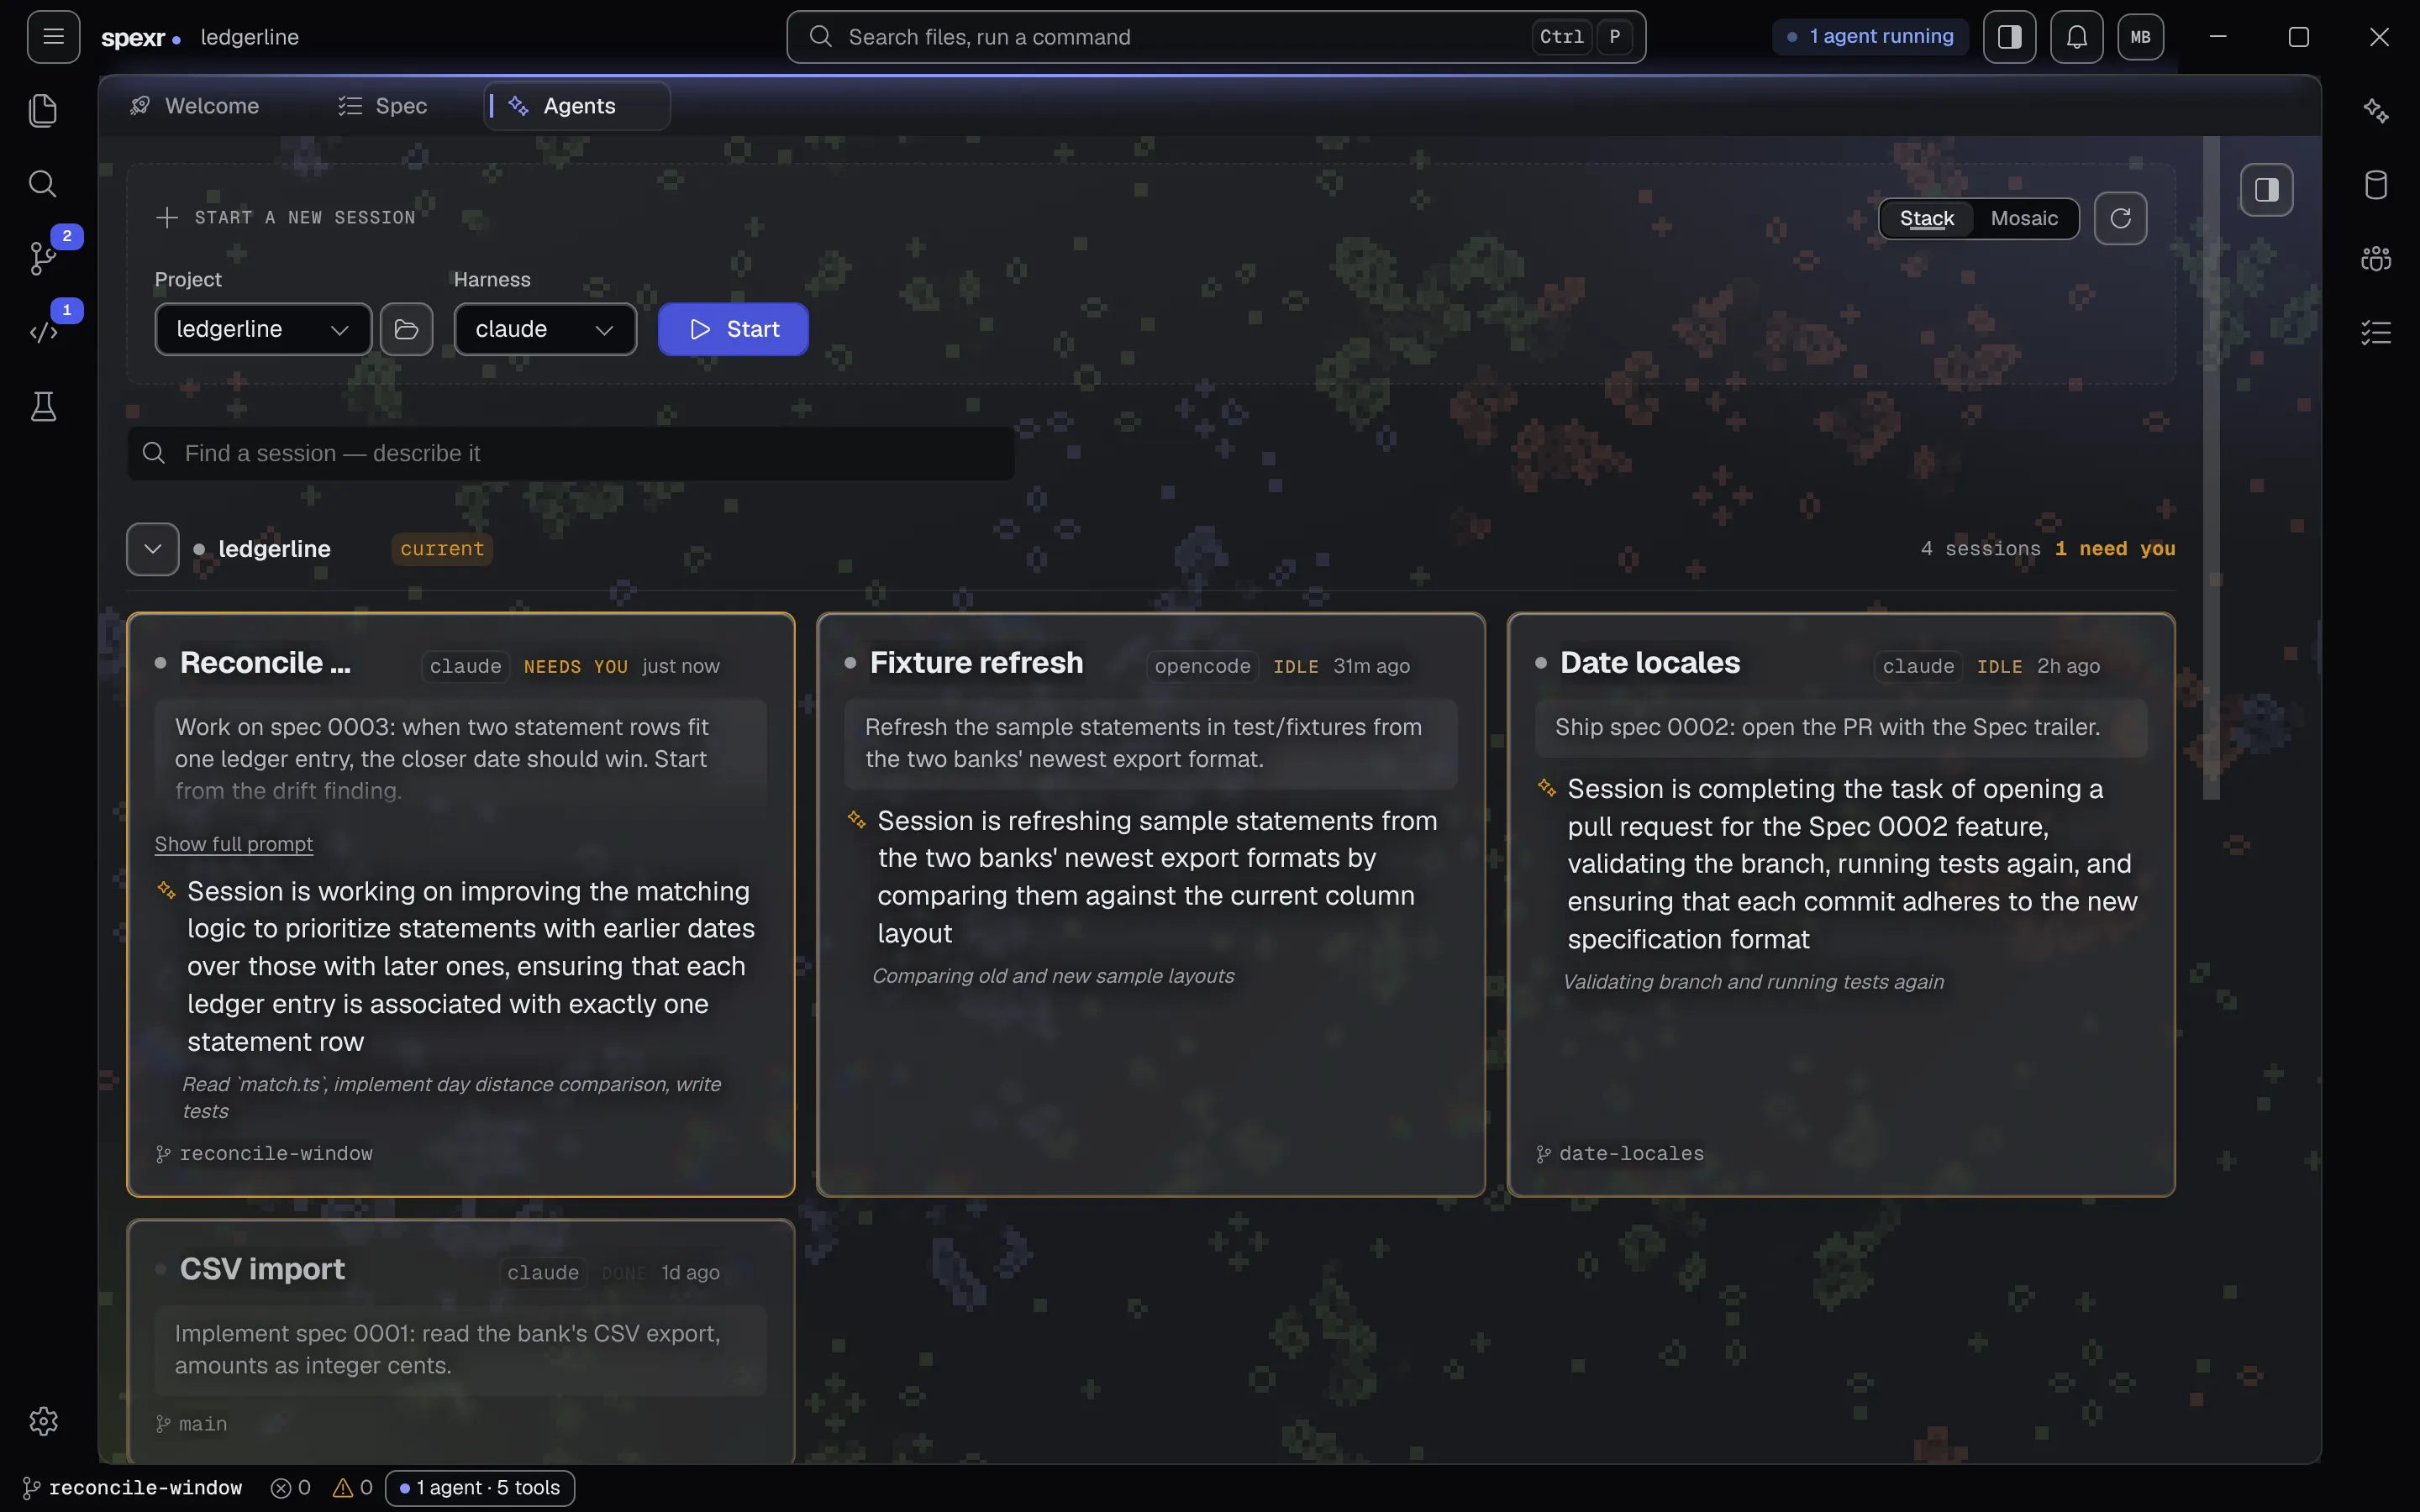Image resolution: width=2420 pixels, height=1512 pixels.
Task: Focus the Search files, run a command box
Action: pos(1216,37)
